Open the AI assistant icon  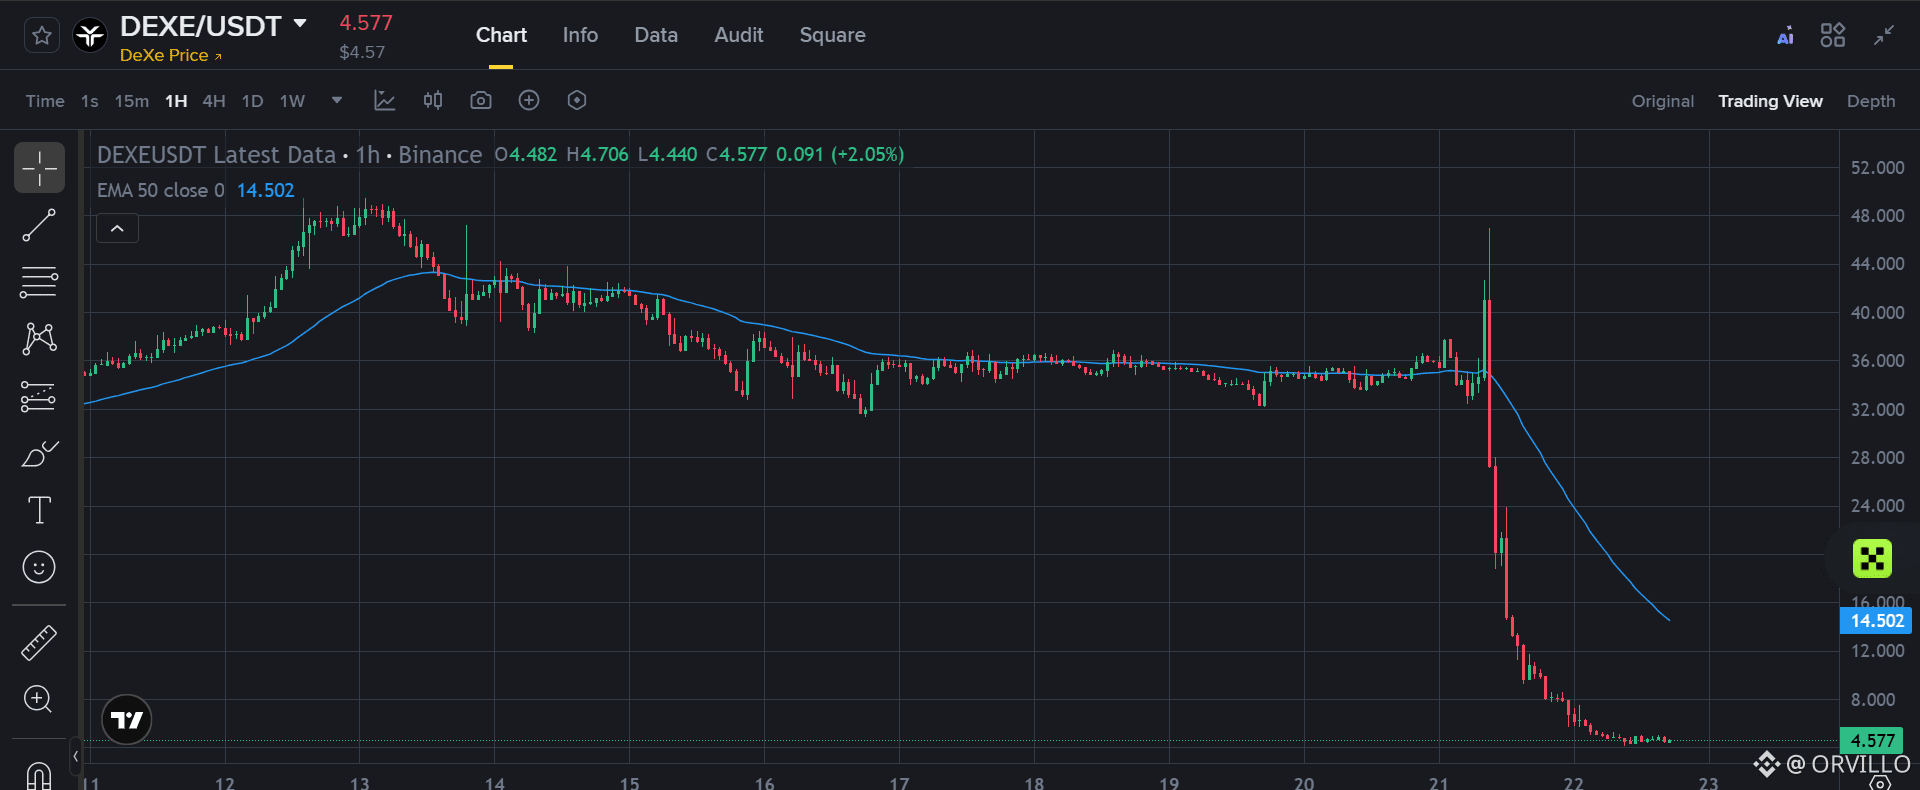click(x=1785, y=36)
